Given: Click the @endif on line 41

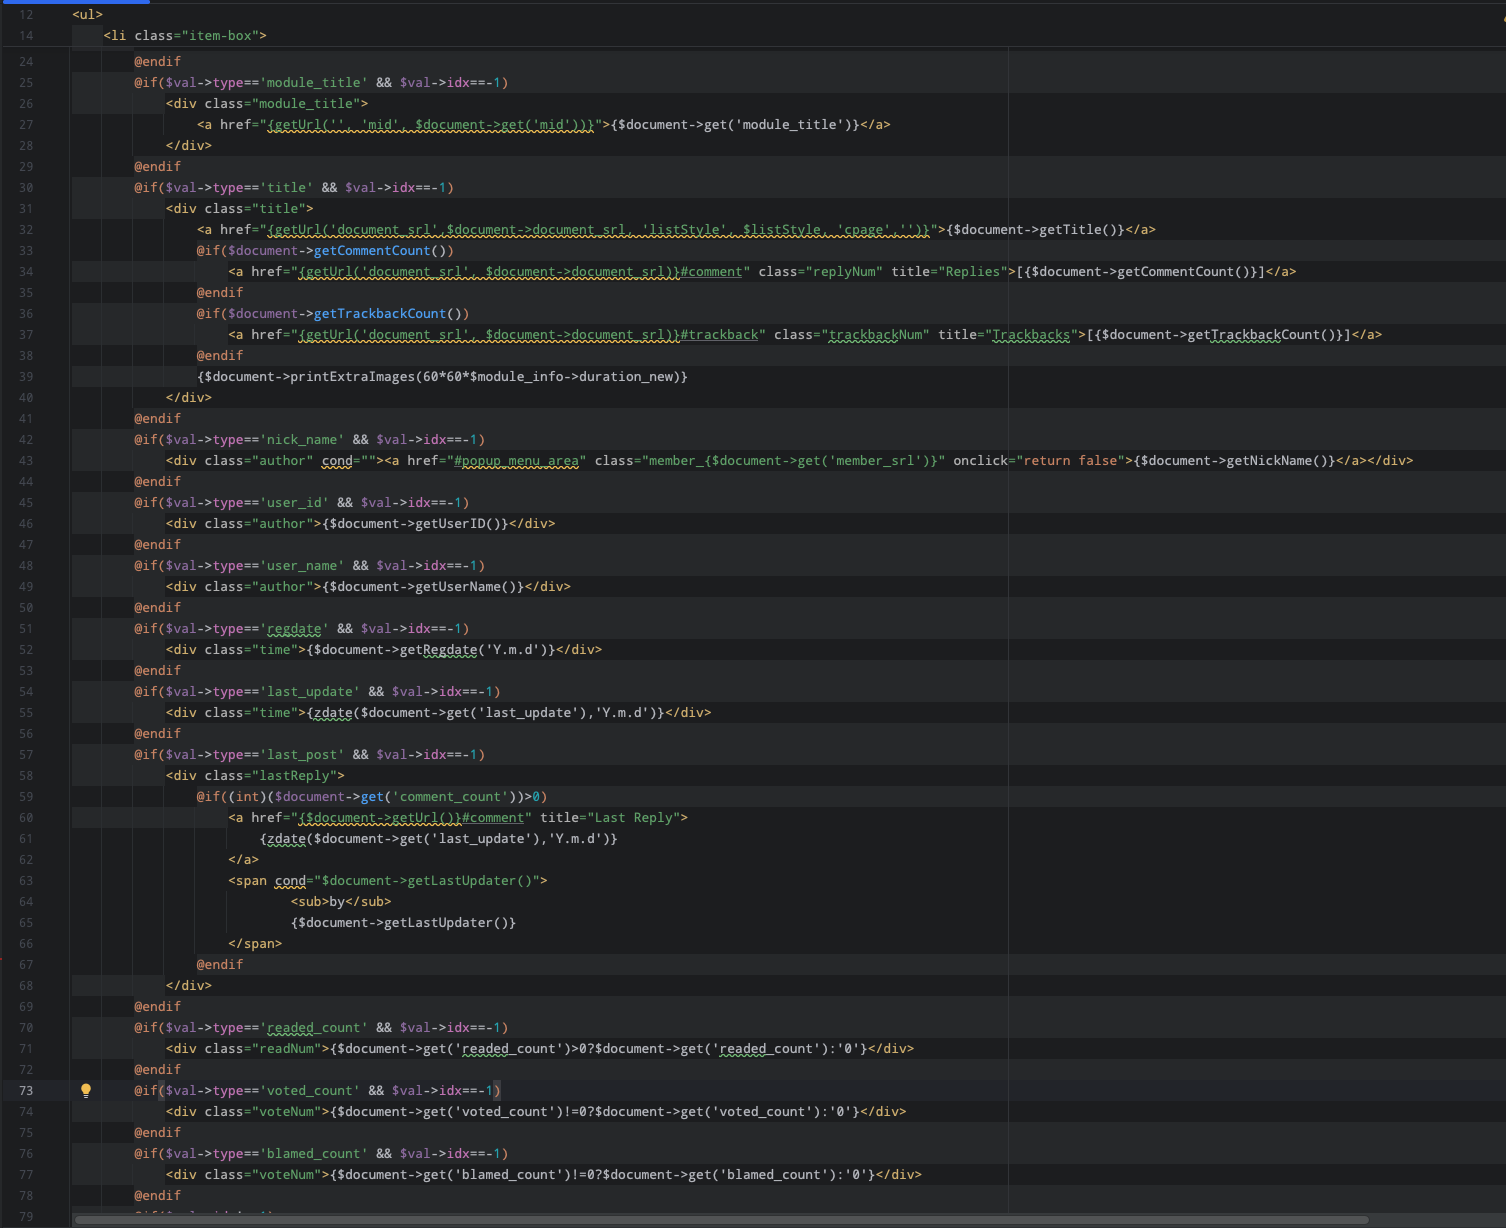Looking at the screenshot, I should point(158,419).
